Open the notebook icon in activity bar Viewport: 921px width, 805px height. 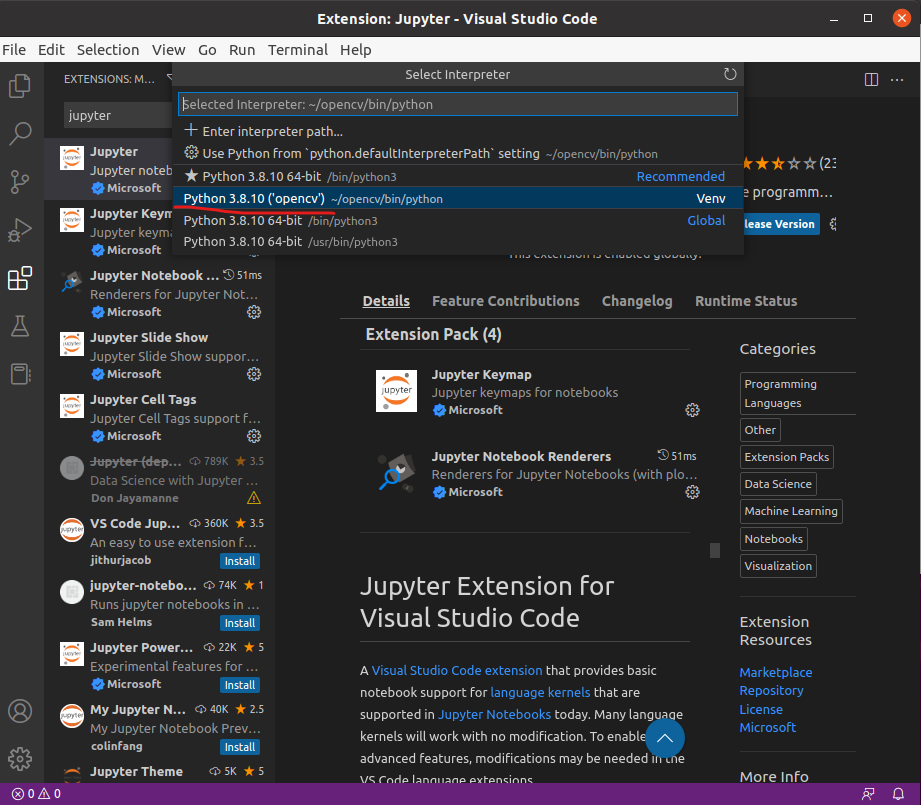(20, 374)
